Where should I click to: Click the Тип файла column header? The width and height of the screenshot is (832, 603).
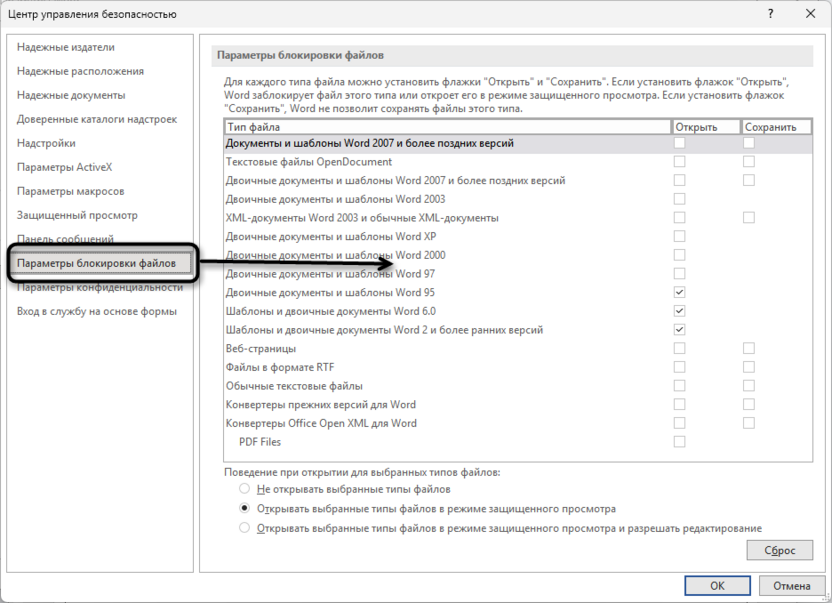[x=448, y=127]
